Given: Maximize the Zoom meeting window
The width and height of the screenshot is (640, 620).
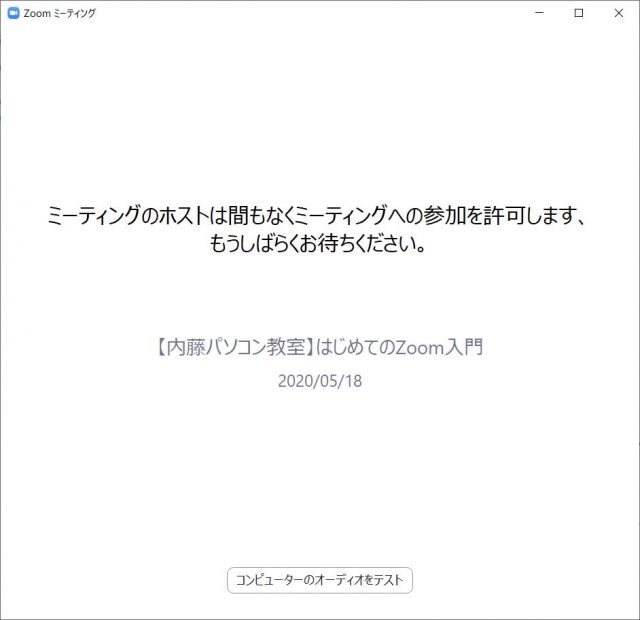Looking at the screenshot, I should pos(579,13).
